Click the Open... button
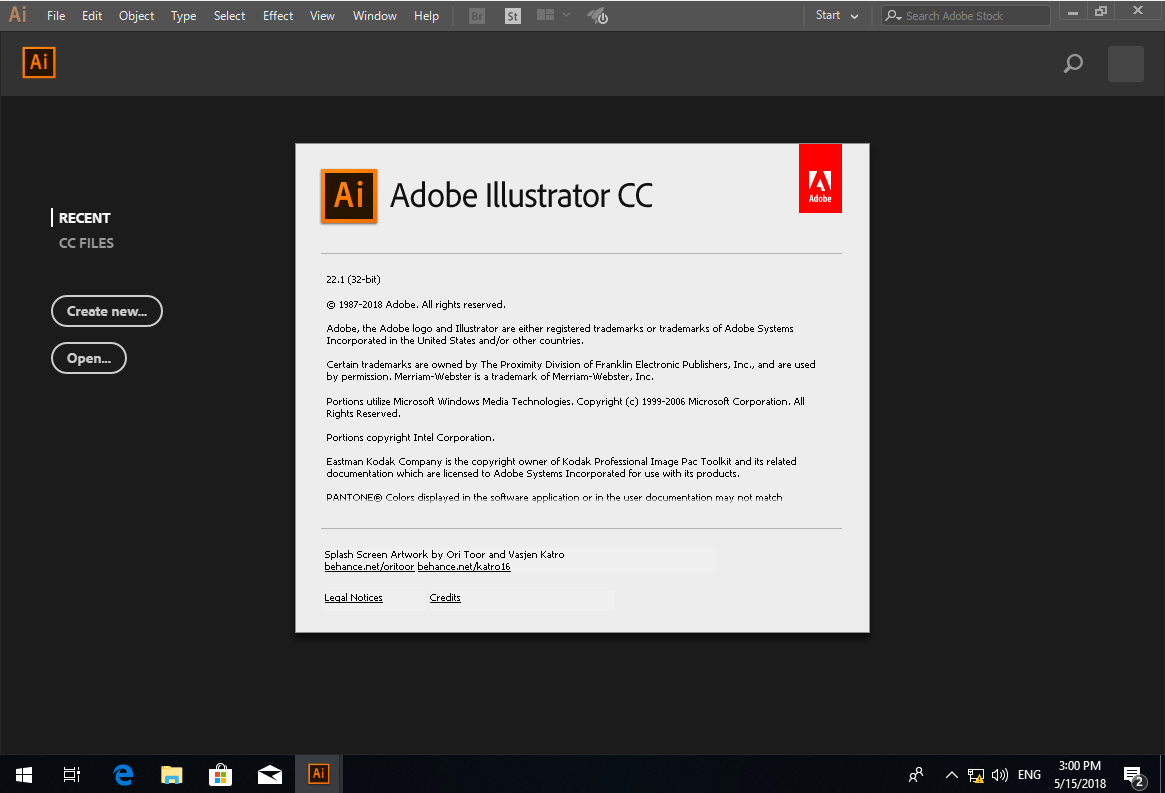 [x=88, y=358]
